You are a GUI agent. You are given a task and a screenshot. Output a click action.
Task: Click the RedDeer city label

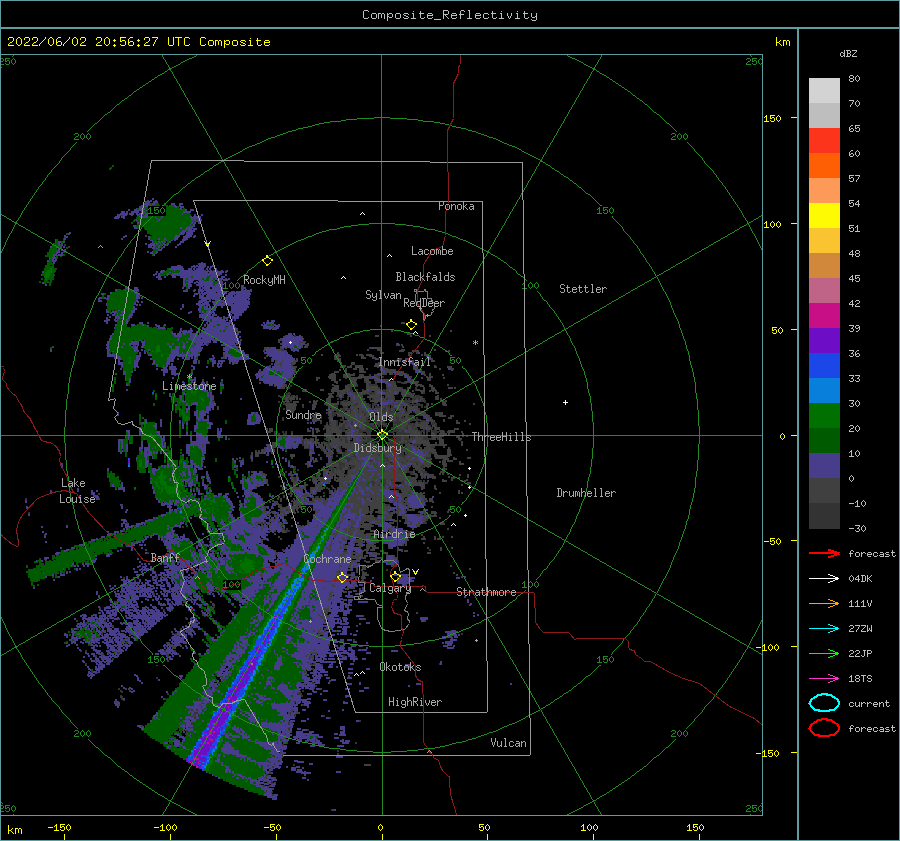(424, 303)
